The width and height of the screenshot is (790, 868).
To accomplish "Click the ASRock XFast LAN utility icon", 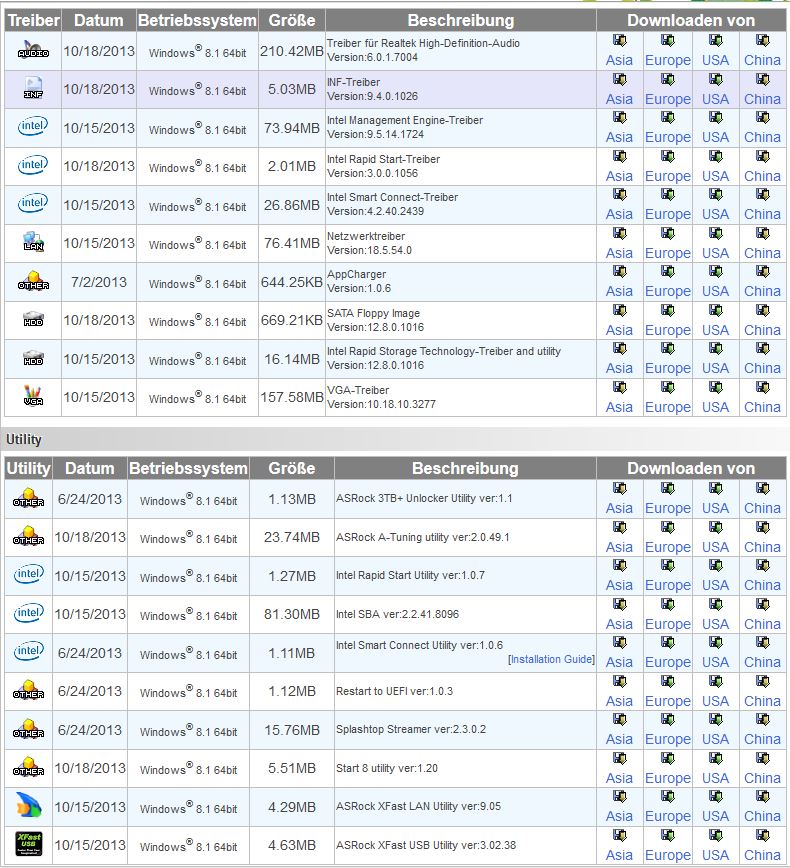I will click(28, 807).
